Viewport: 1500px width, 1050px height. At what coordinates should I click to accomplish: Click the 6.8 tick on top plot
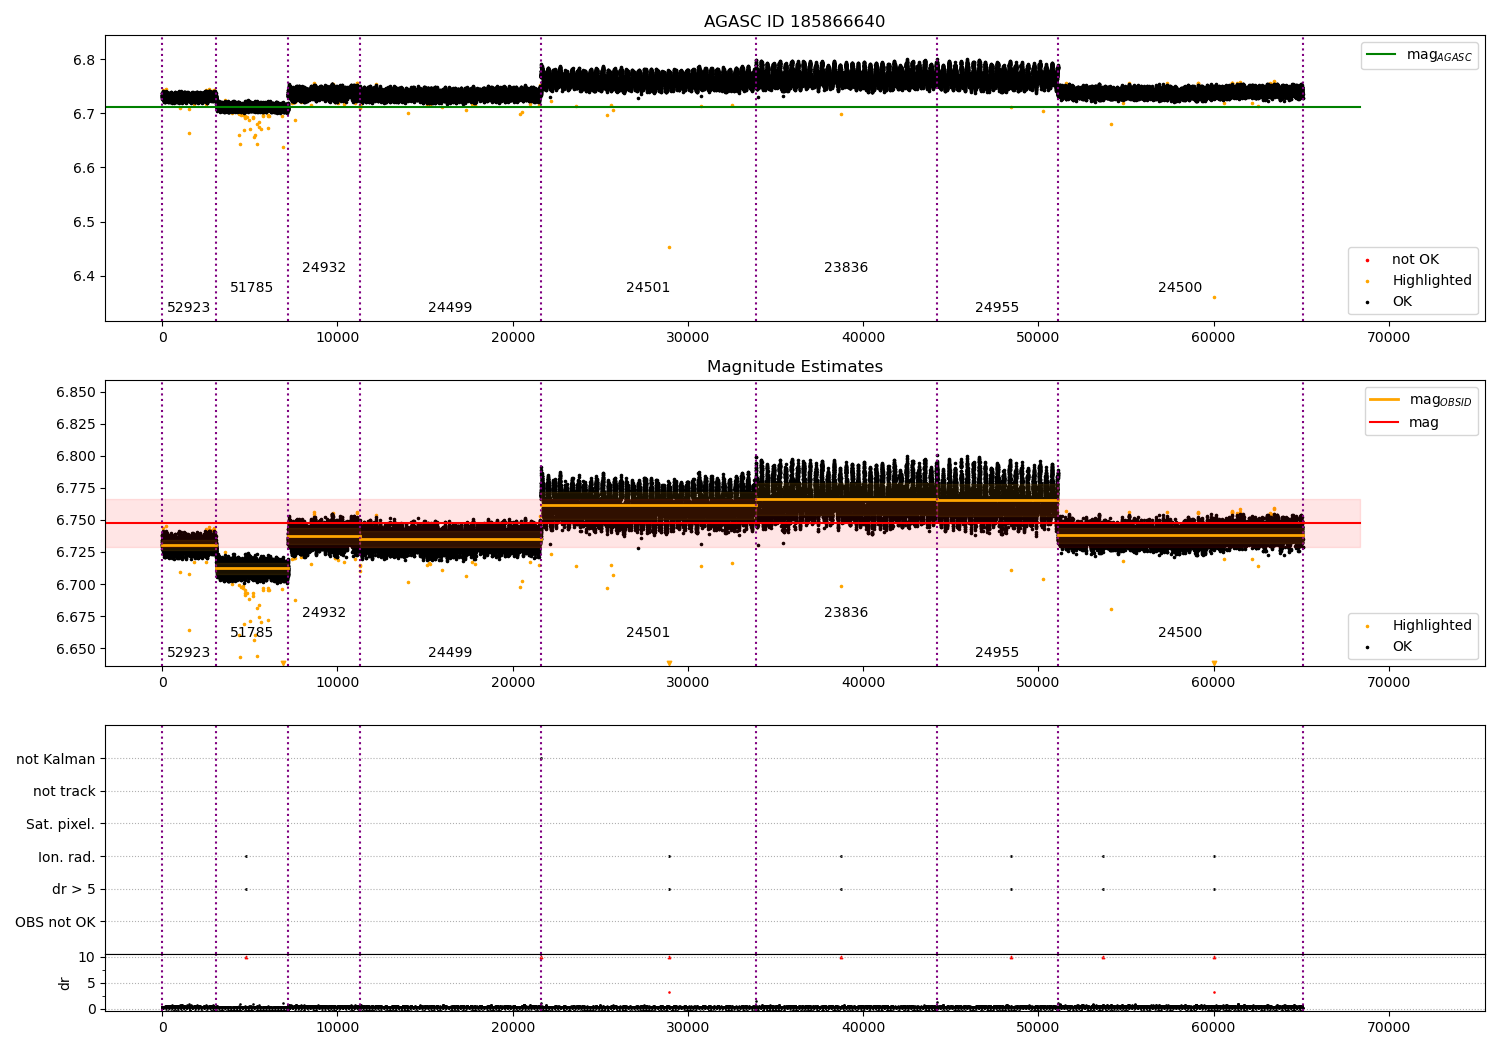click(84, 60)
